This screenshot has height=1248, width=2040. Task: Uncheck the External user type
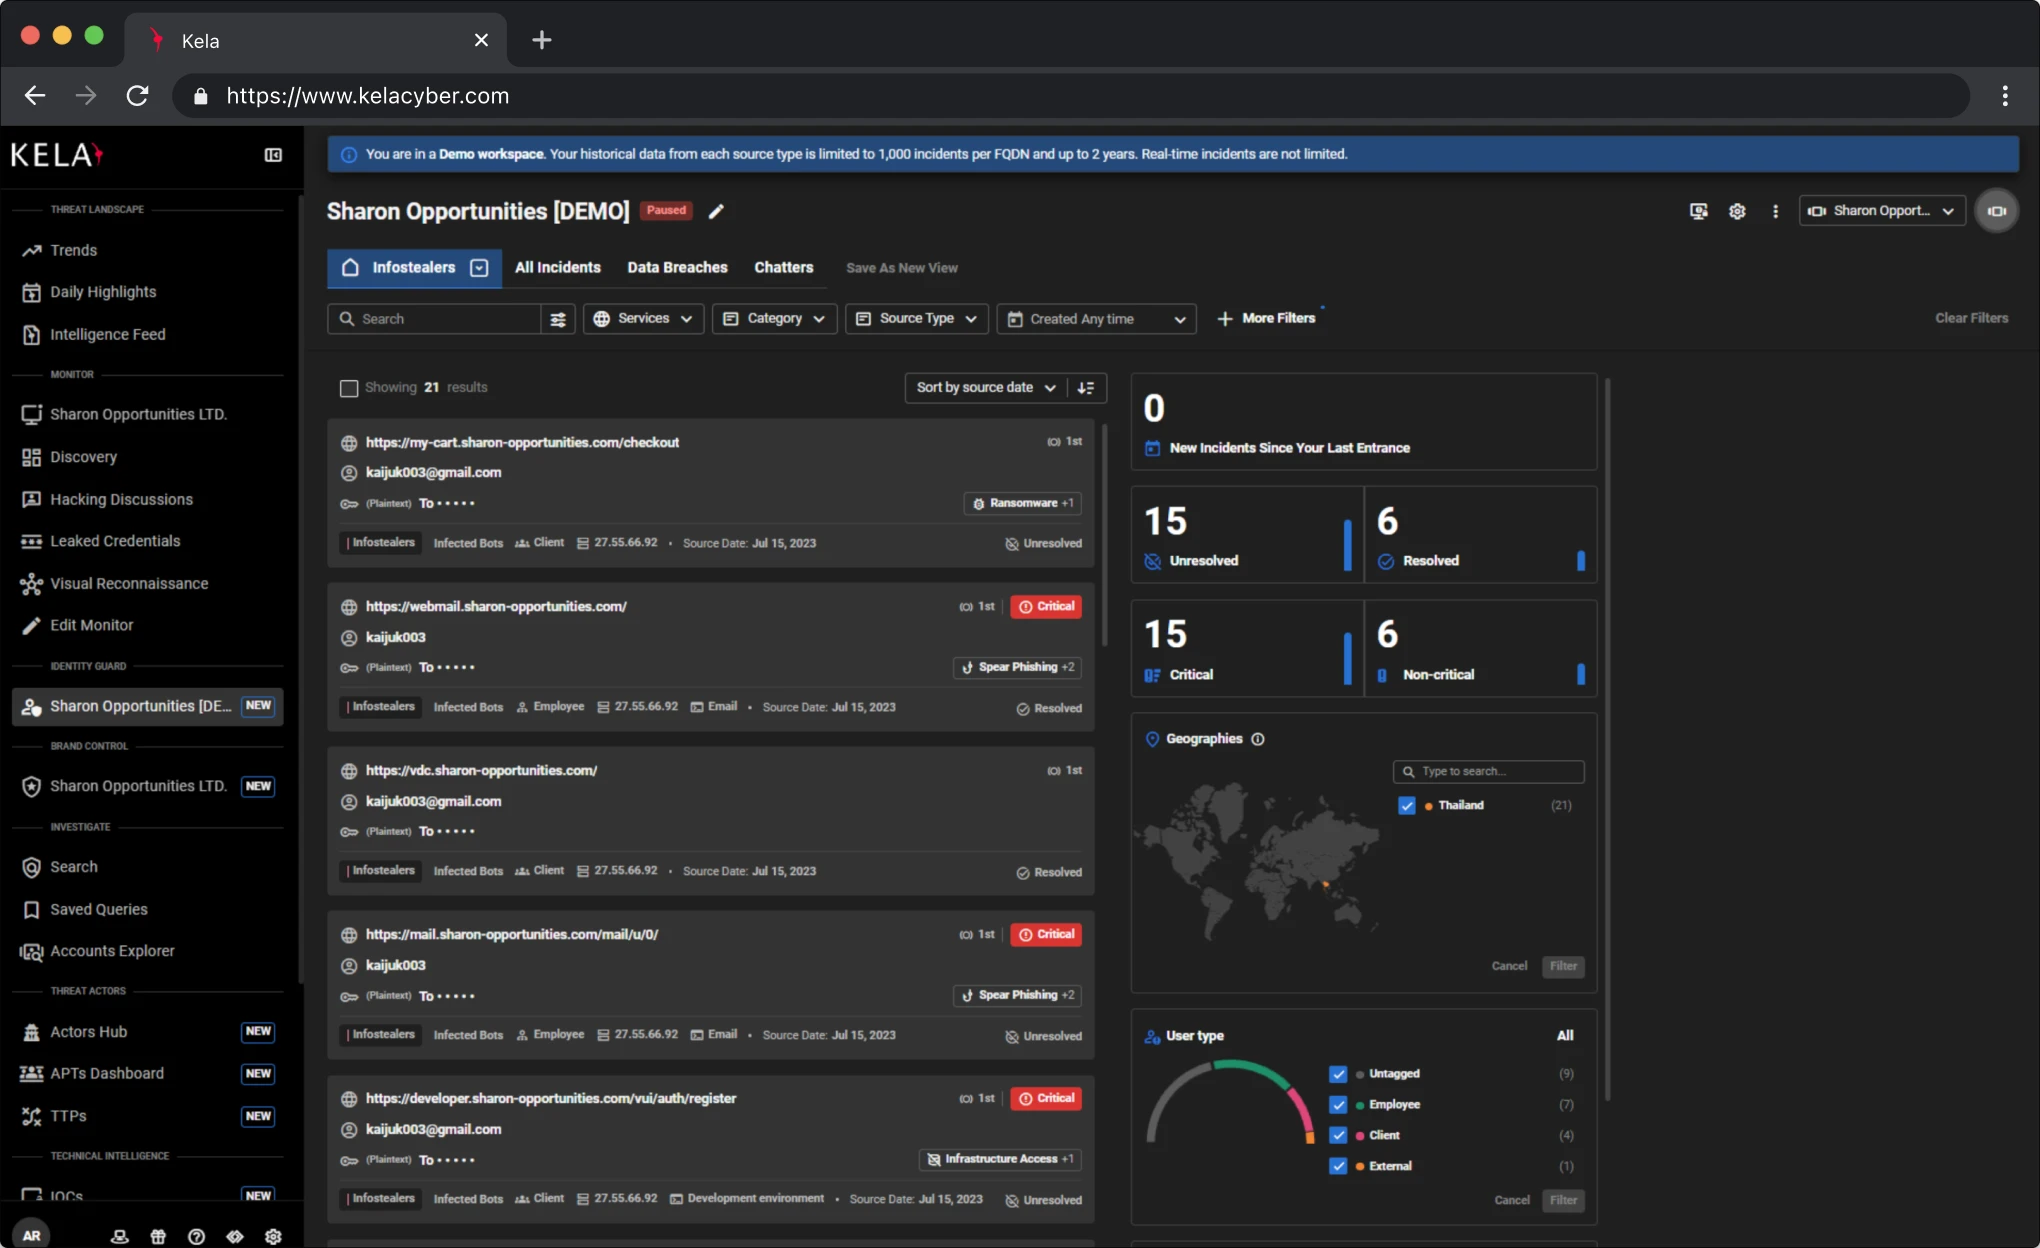1338,1166
